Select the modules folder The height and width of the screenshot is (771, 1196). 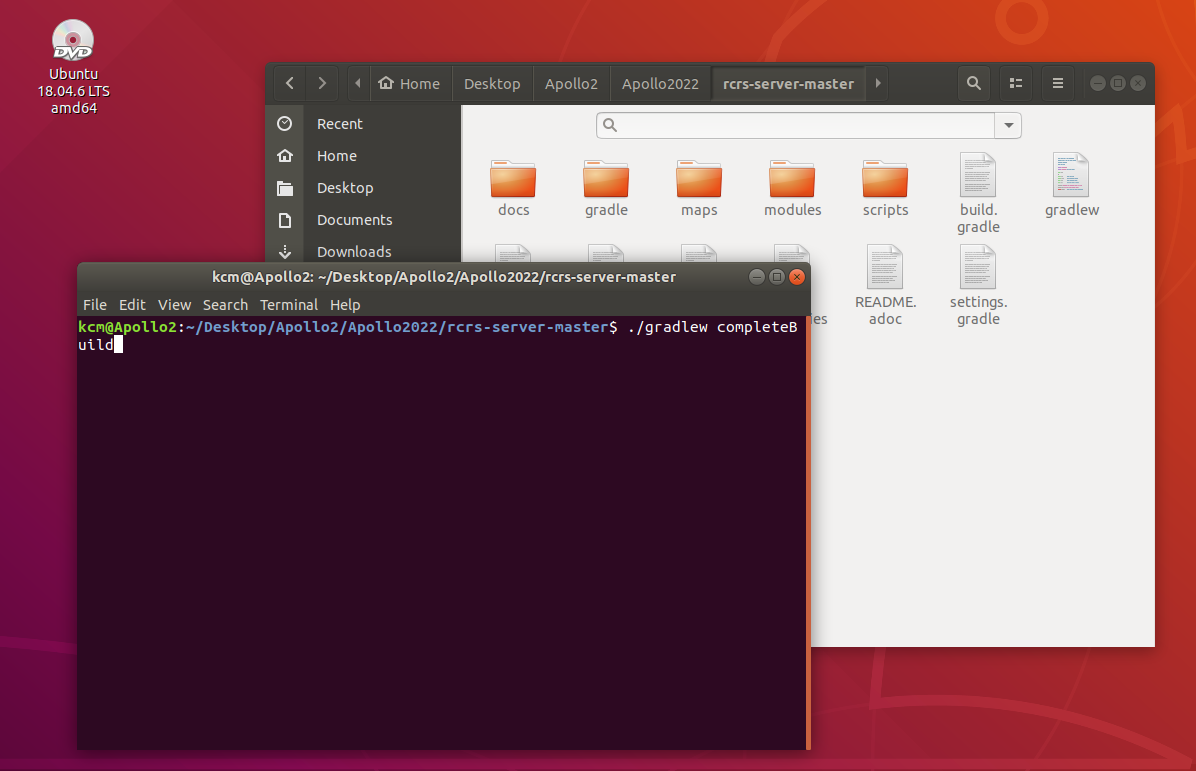793,188
